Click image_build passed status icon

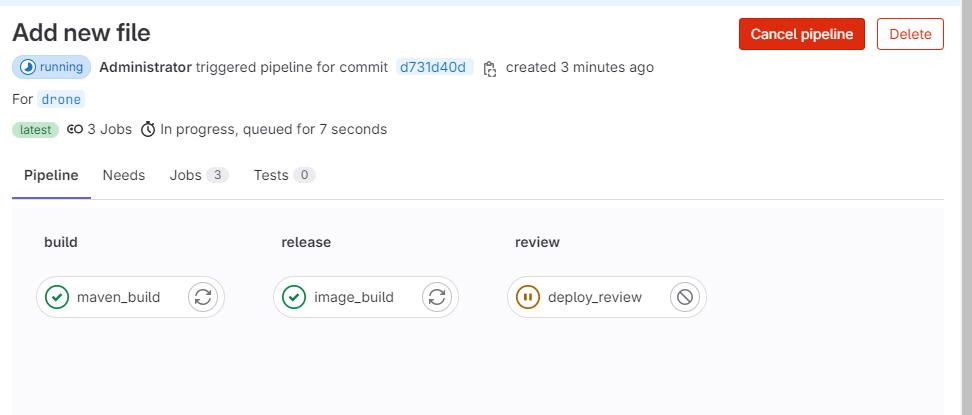[x=294, y=297]
